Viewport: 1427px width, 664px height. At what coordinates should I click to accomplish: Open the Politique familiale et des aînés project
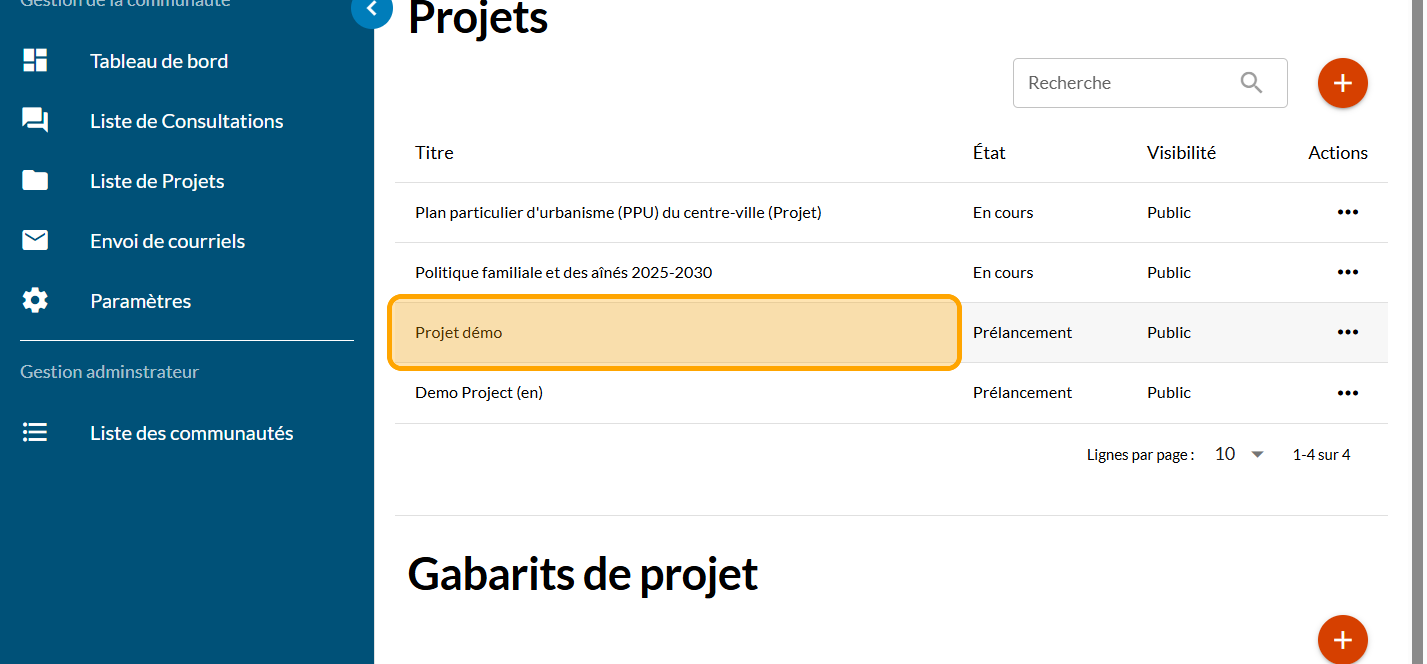point(563,273)
